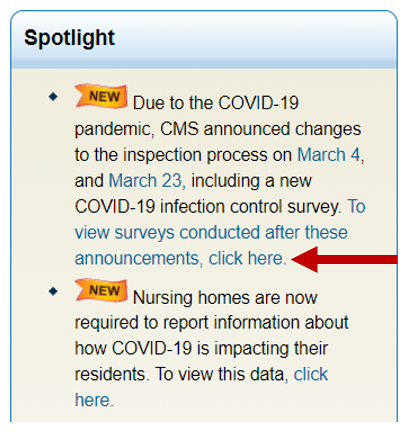Click the diamond bullet before Due to

(x=53, y=97)
